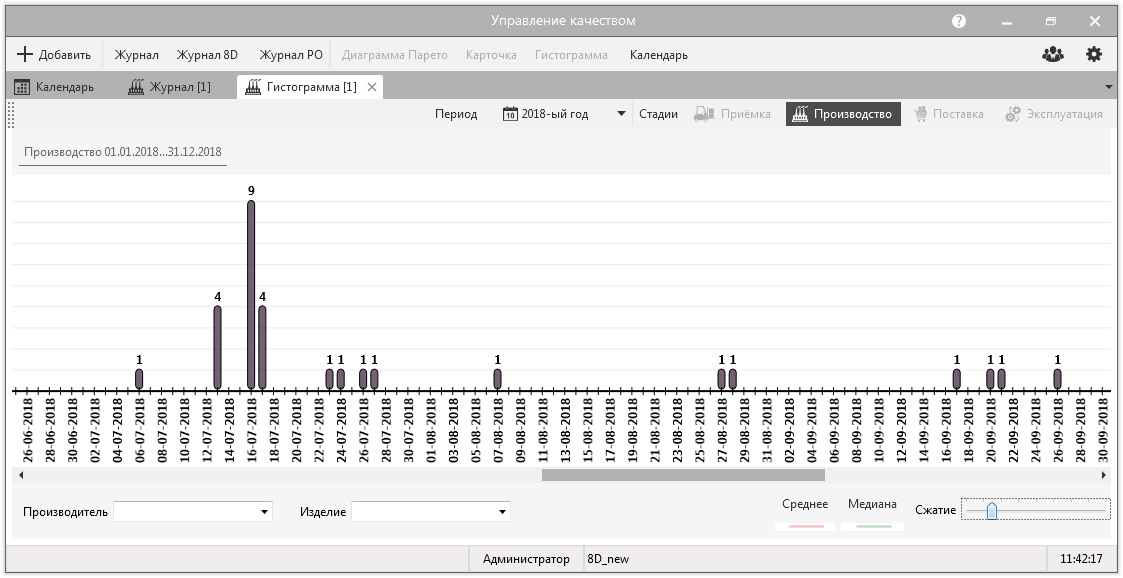The height and width of the screenshot is (578, 1123).
Task: Expand the tab list arrow at far right
Action: (1109, 87)
